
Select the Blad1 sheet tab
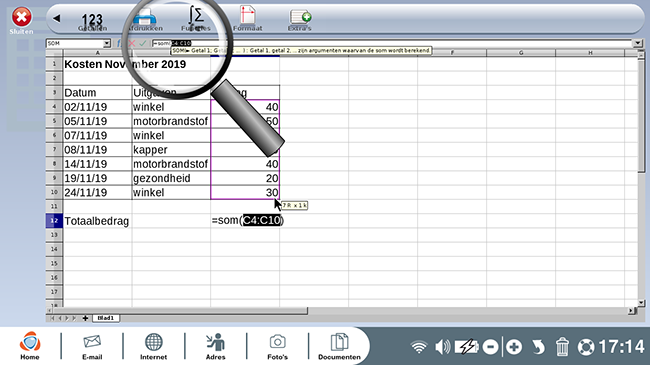(x=106, y=318)
